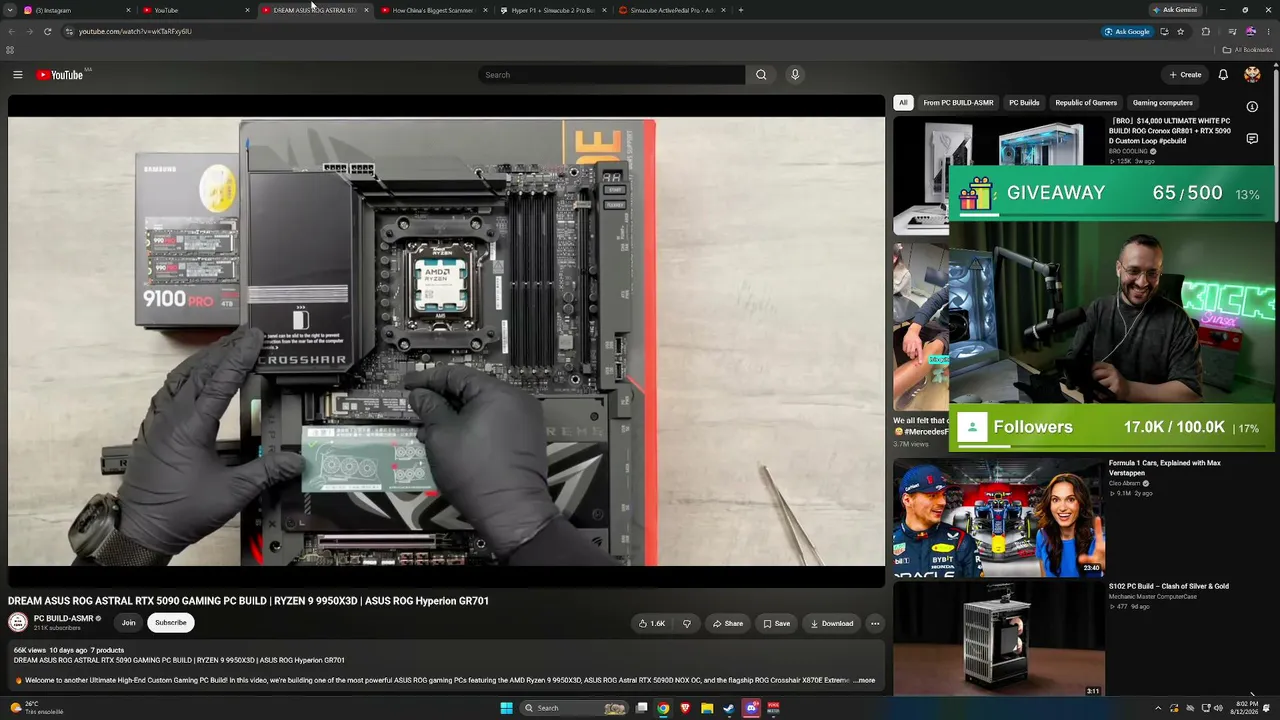This screenshot has width=1280, height=720.
Task: Like the video with 1.6K likes
Action: coord(652,623)
